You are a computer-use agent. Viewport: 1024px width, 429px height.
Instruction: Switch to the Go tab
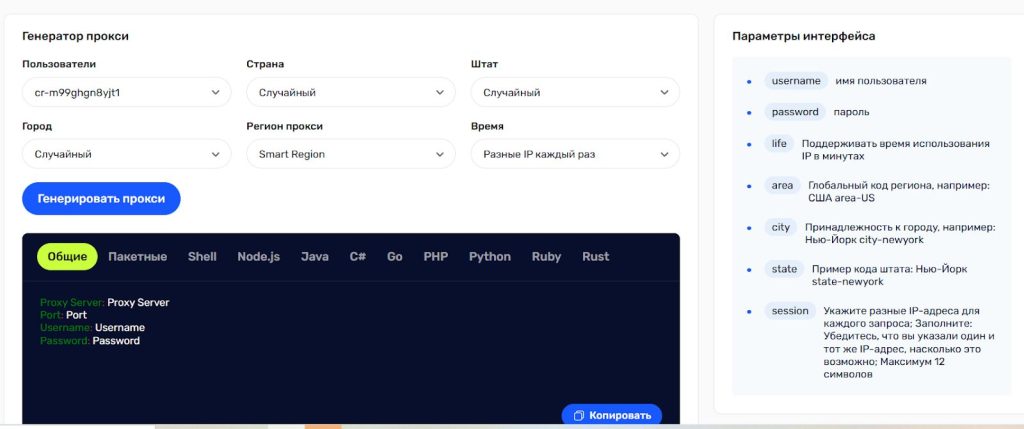[x=395, y=257]
